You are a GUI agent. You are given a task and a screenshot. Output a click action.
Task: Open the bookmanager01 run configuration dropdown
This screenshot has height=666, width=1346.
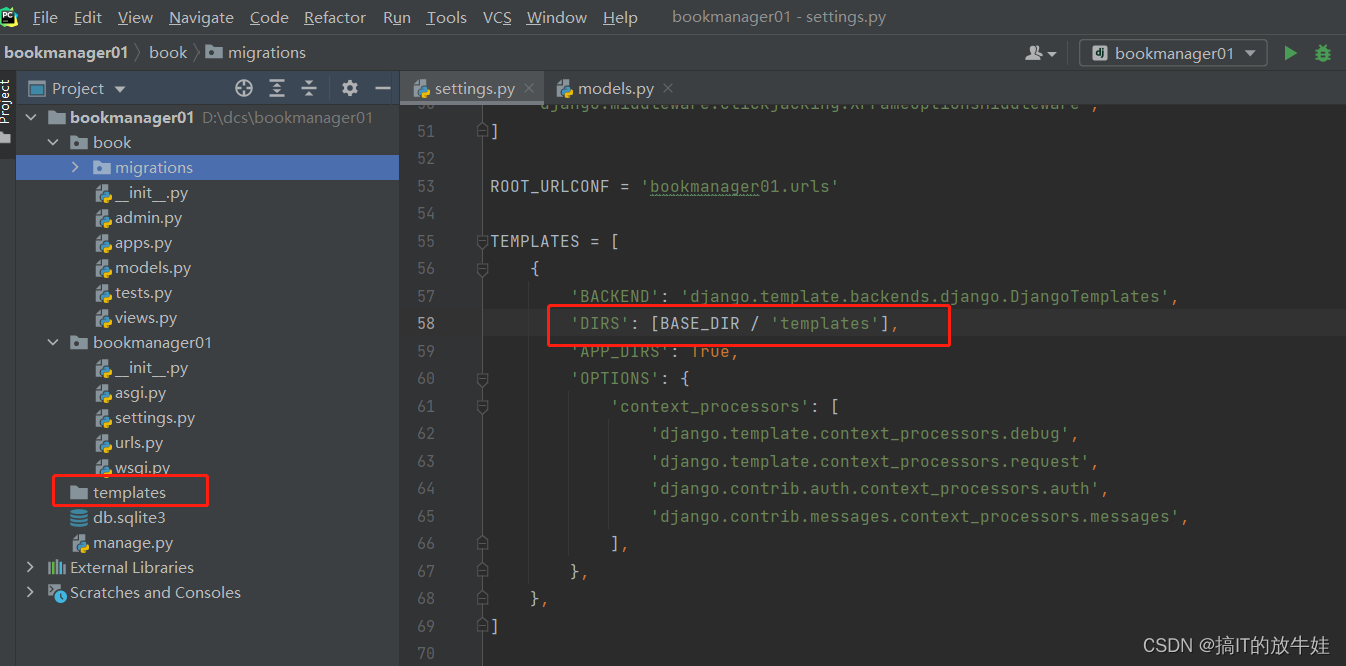[x=1174, y=53]
